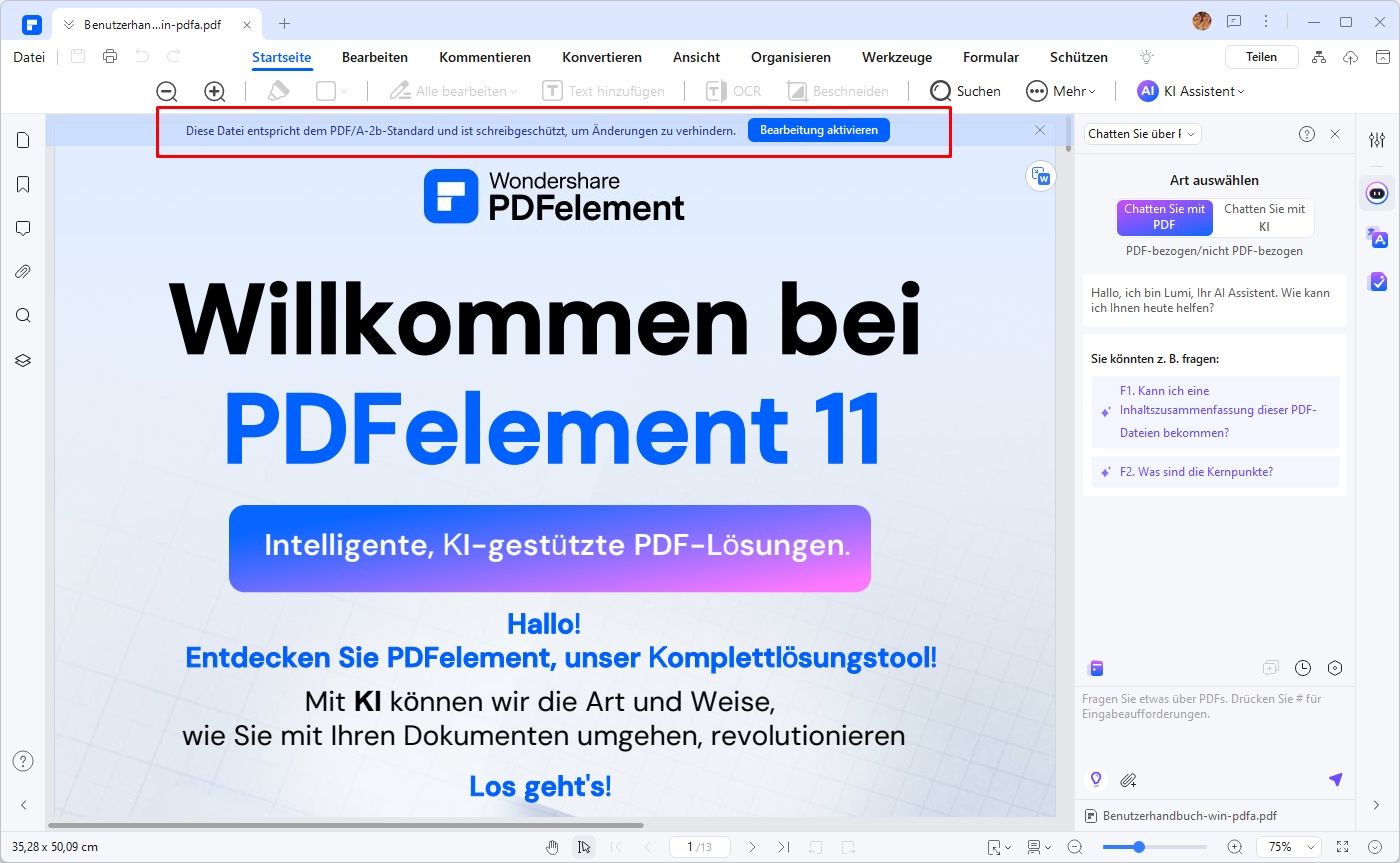This screenshot has height=863, width=1400.
Task: Expand the status bar round chevron at far right
Action: 1373,847
